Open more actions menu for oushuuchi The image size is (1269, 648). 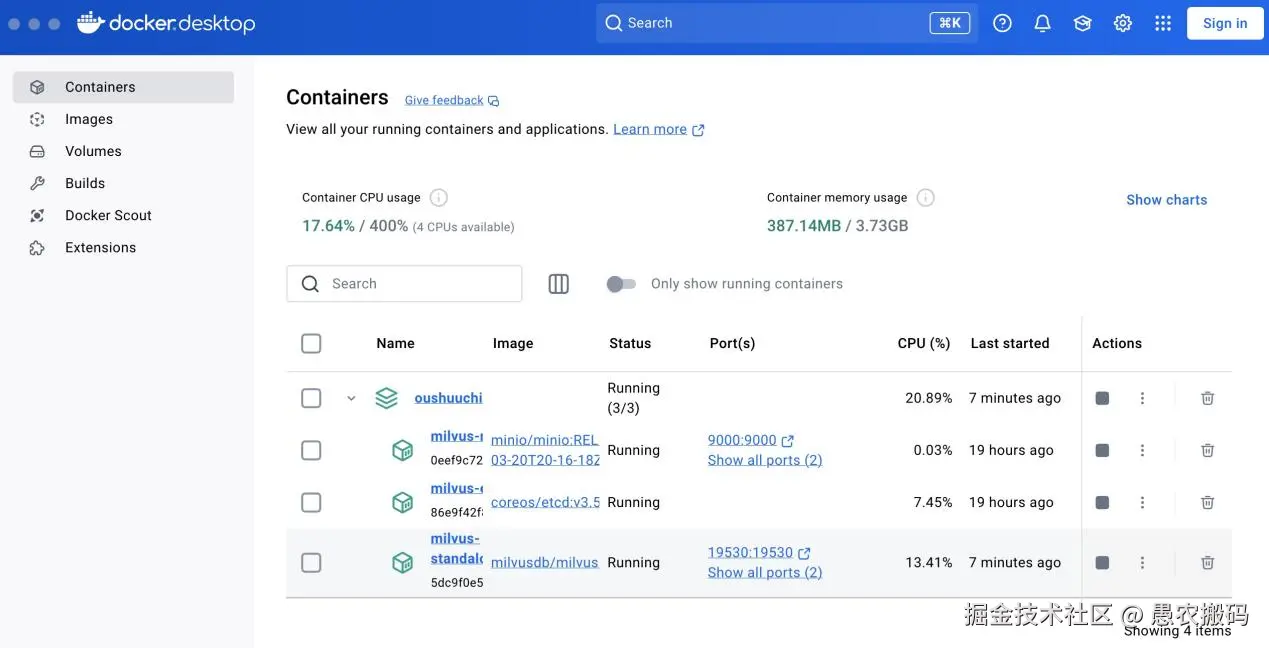(x=1142, y=398)
